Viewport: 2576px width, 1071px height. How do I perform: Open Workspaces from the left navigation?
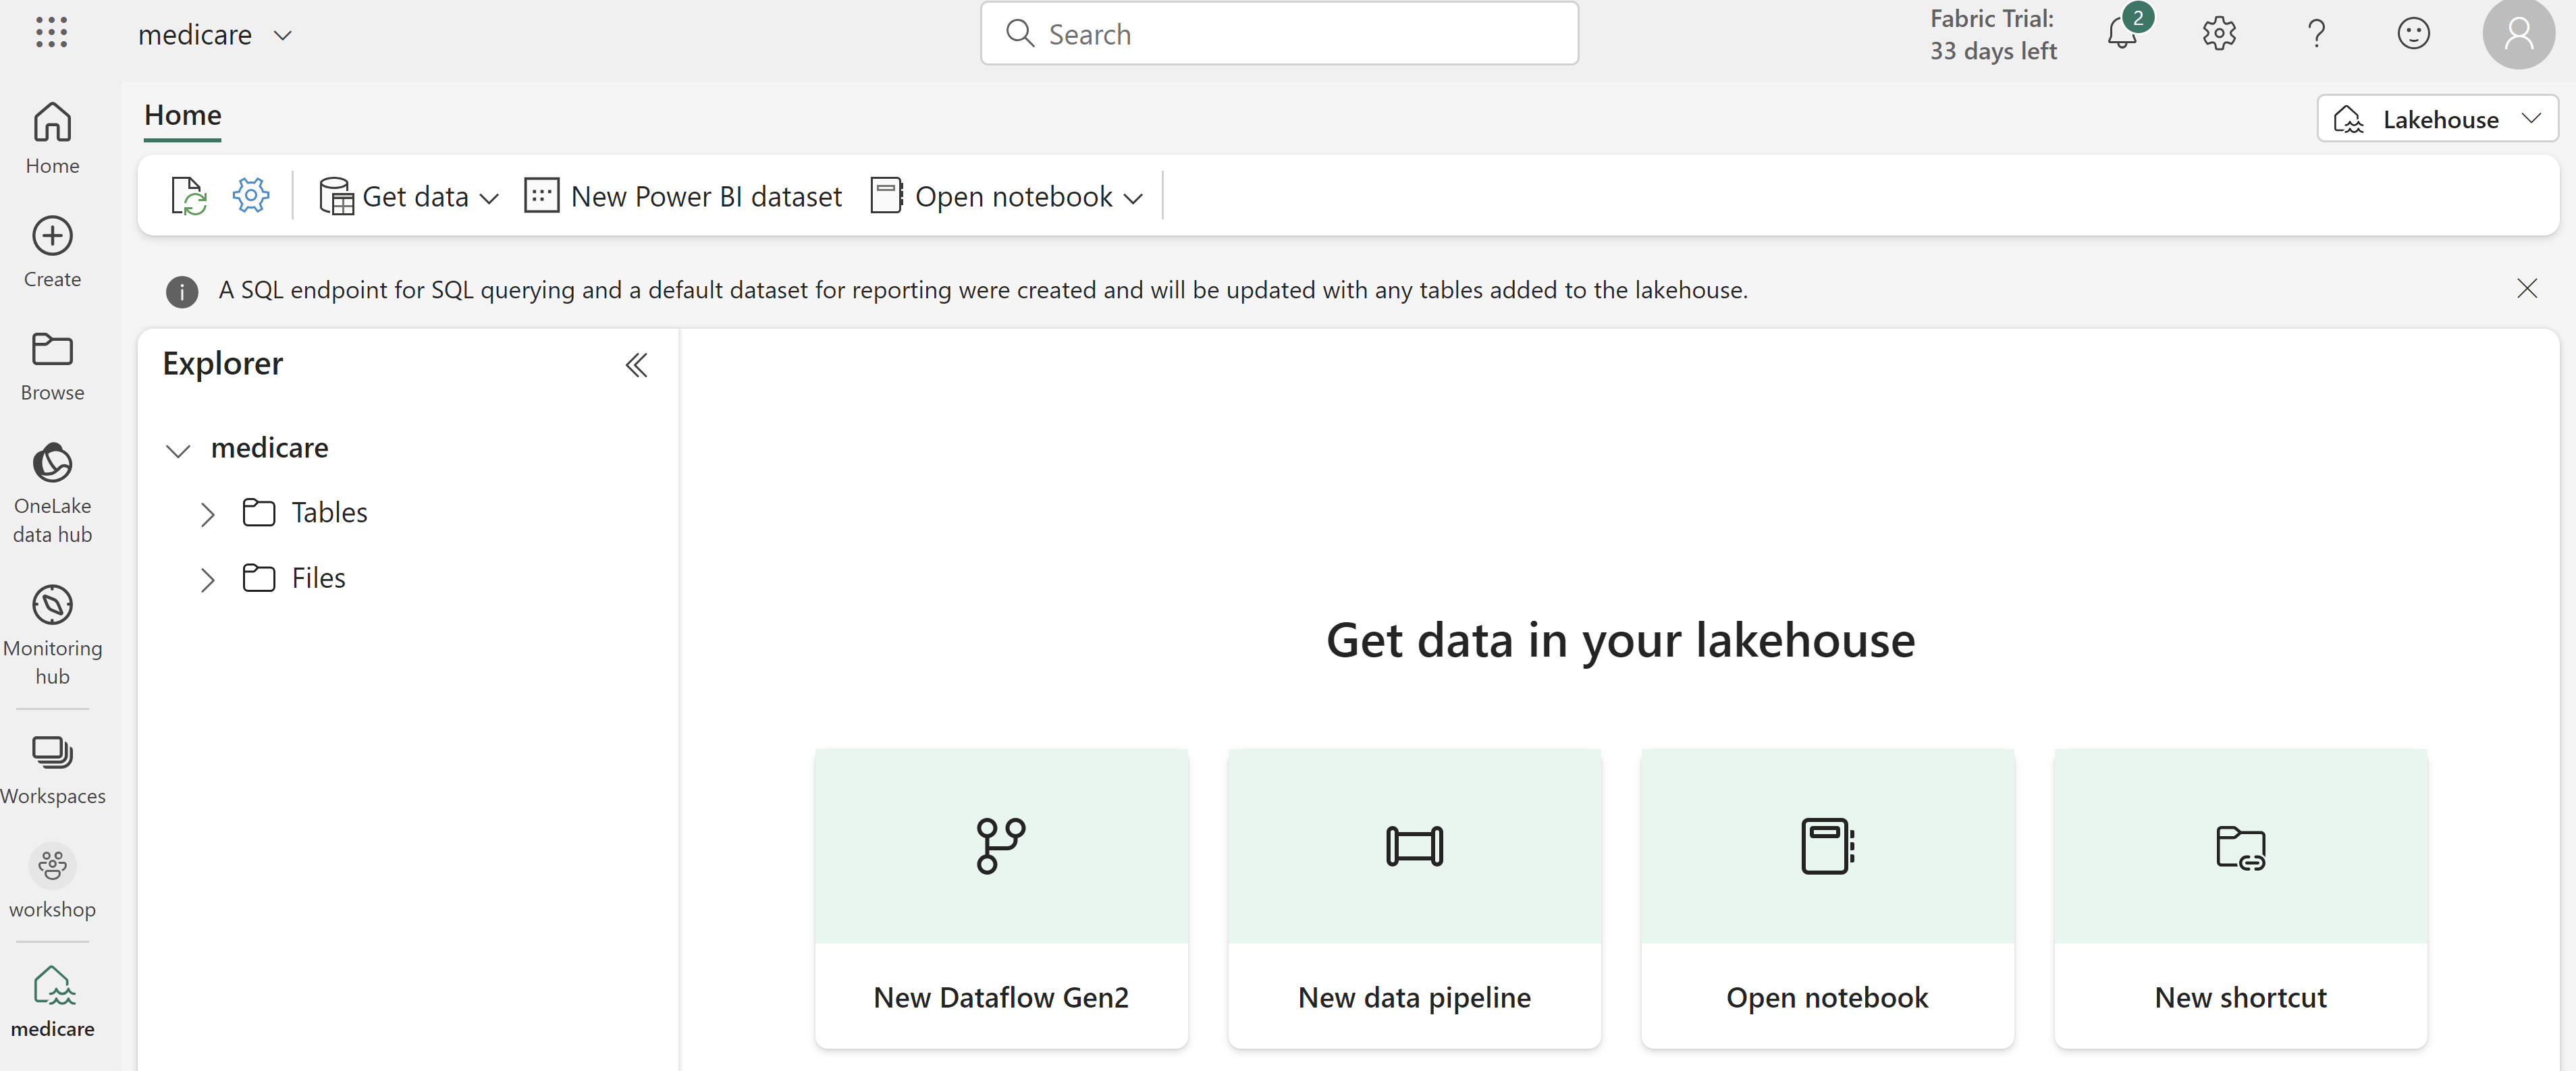click(x=52, y=769)
